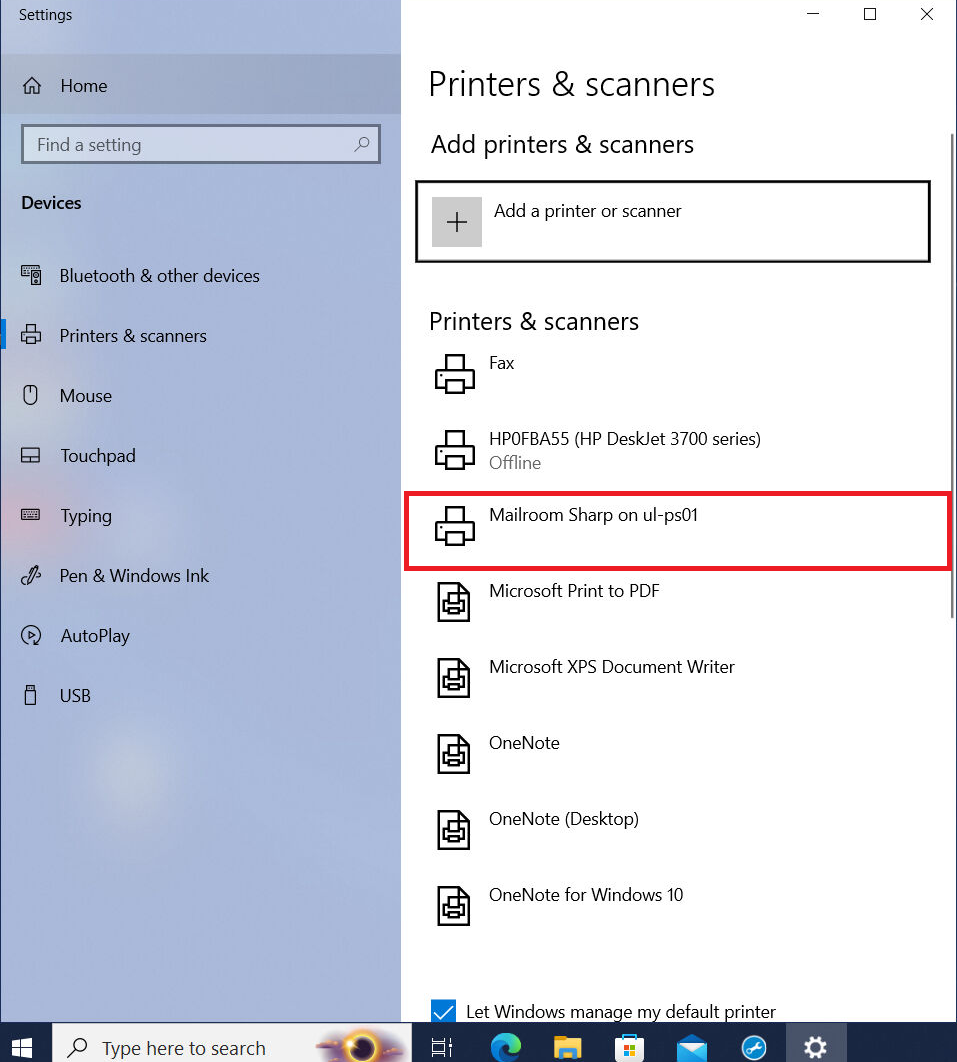This screenshot has height=1062, width=957.
Task: Click the icon left of OneNote, not Desktop or Windows 10
Action: pyautogui.click(x=453, y=754)
